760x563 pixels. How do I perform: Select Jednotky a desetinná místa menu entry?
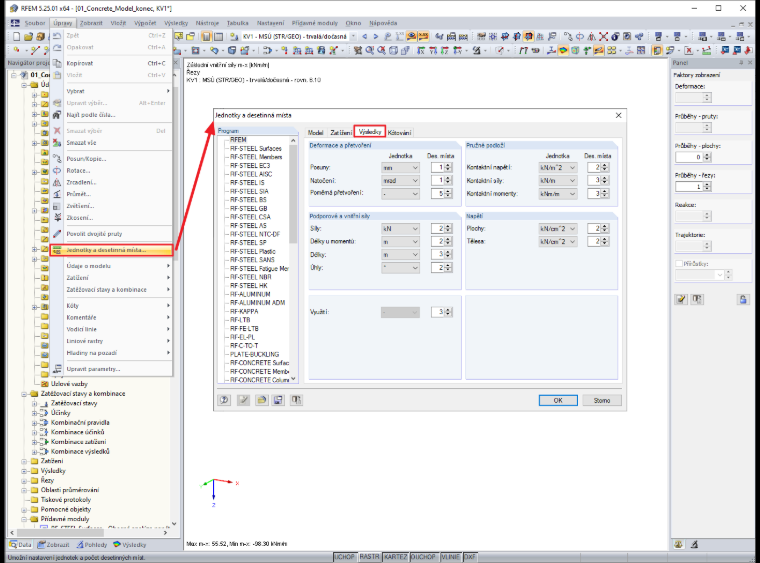[111, 250]
